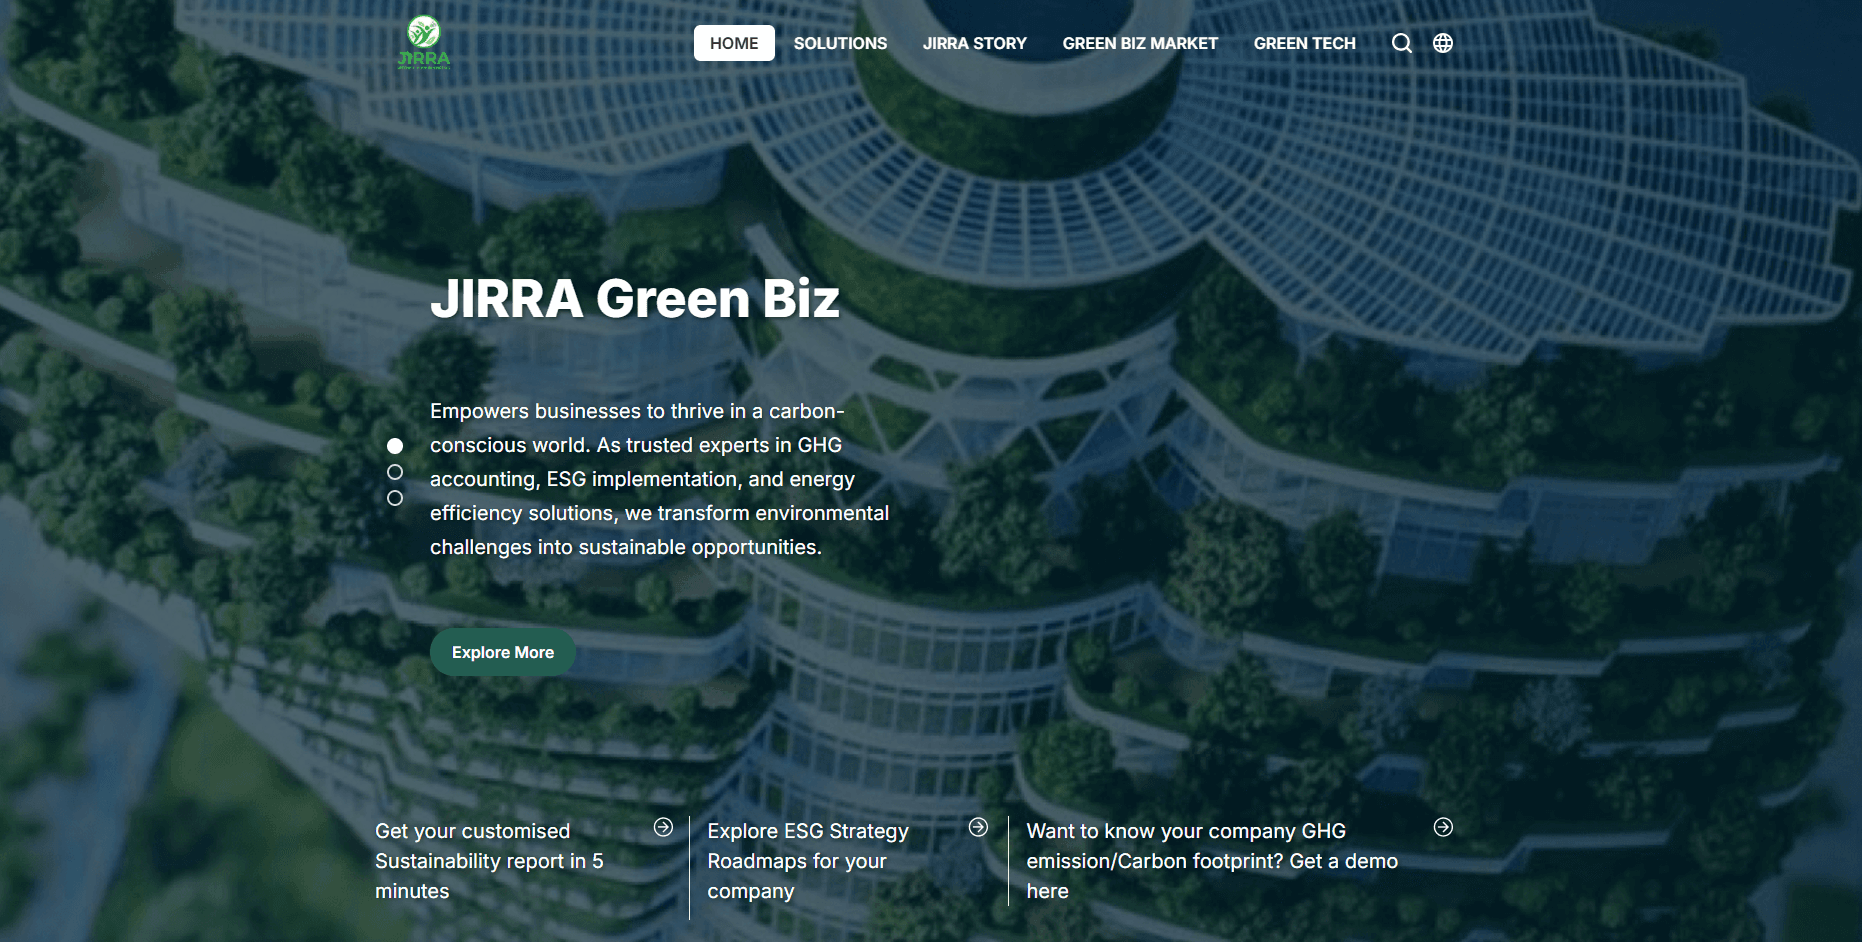The height and width of the screenshot is (942, 1862).
Task: Click the 'Empowers businesses to thrive' paragraph
Action: [x=659, y=479]
